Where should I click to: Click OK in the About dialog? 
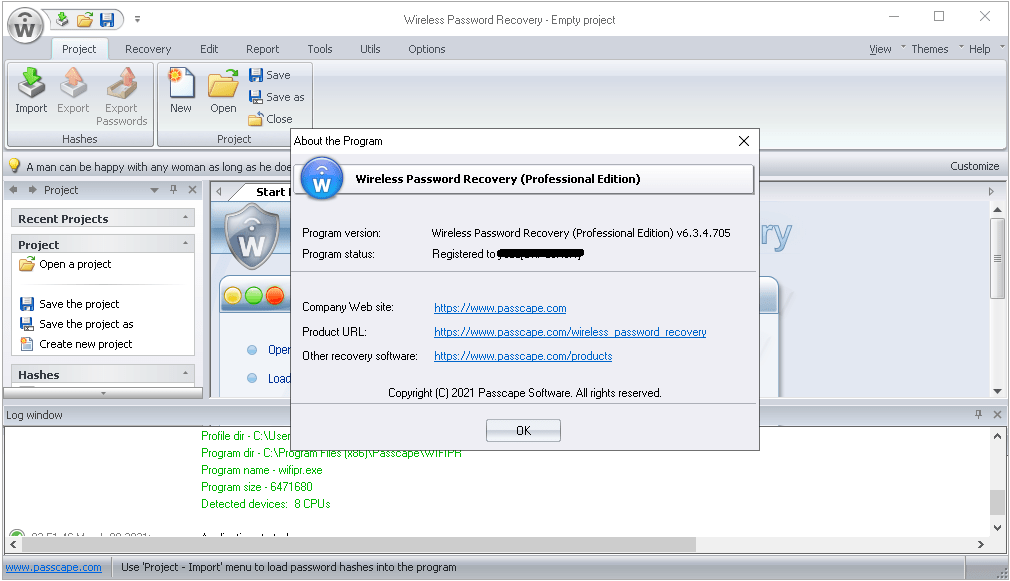click(x=523, y=430)
